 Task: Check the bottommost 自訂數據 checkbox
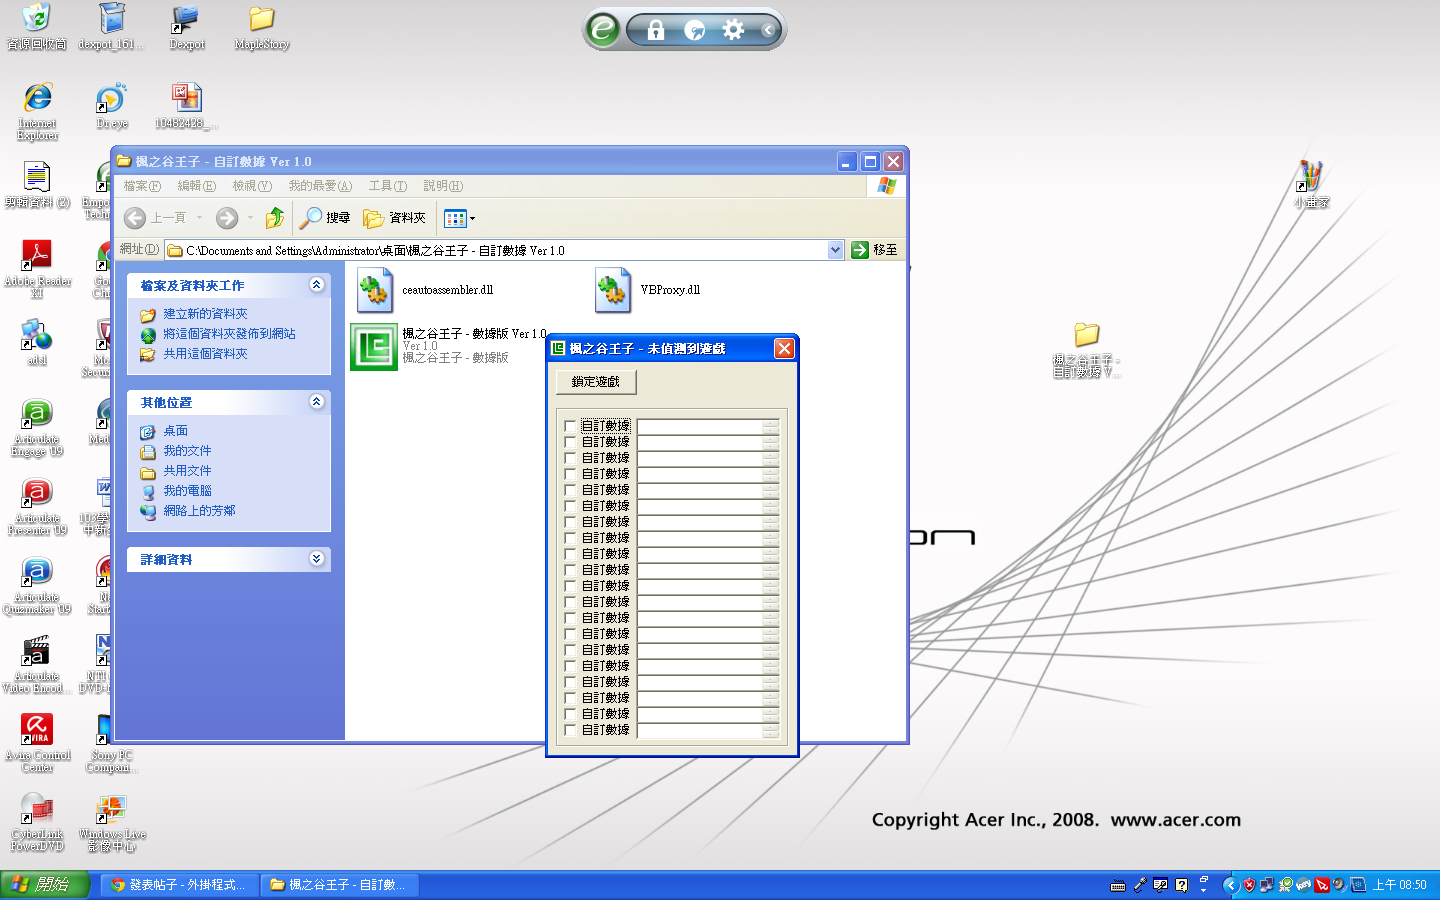click(570, 730)
